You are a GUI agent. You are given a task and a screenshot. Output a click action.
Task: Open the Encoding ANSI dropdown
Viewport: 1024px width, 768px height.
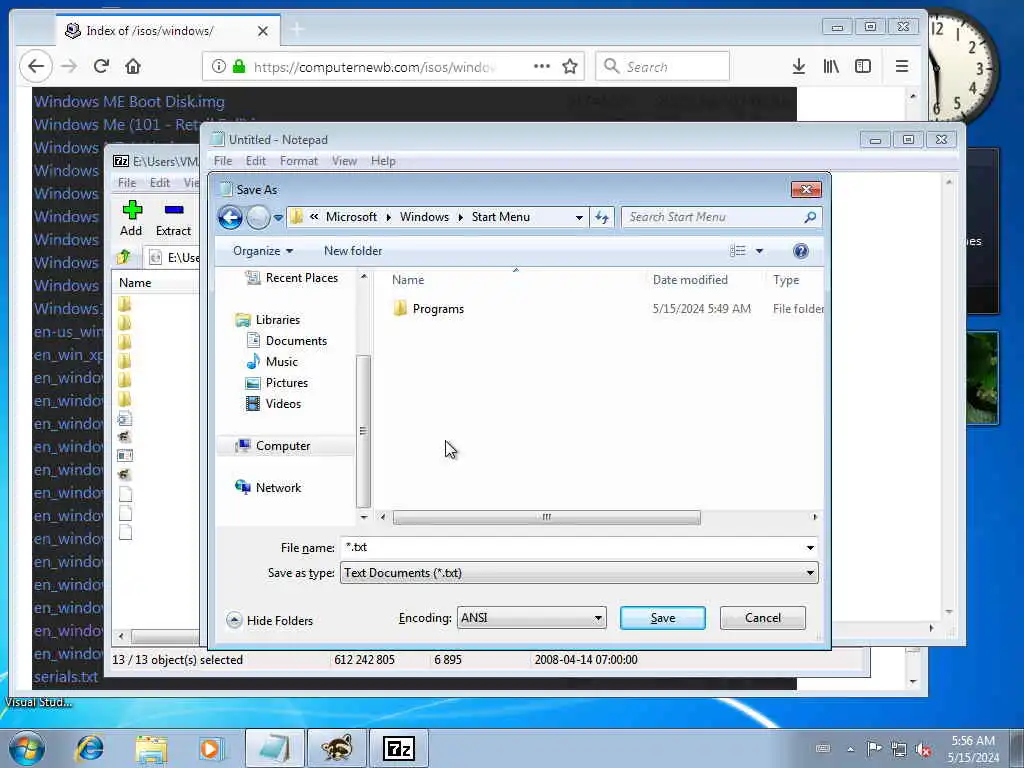pyautogui.click(x=532, y=618)
